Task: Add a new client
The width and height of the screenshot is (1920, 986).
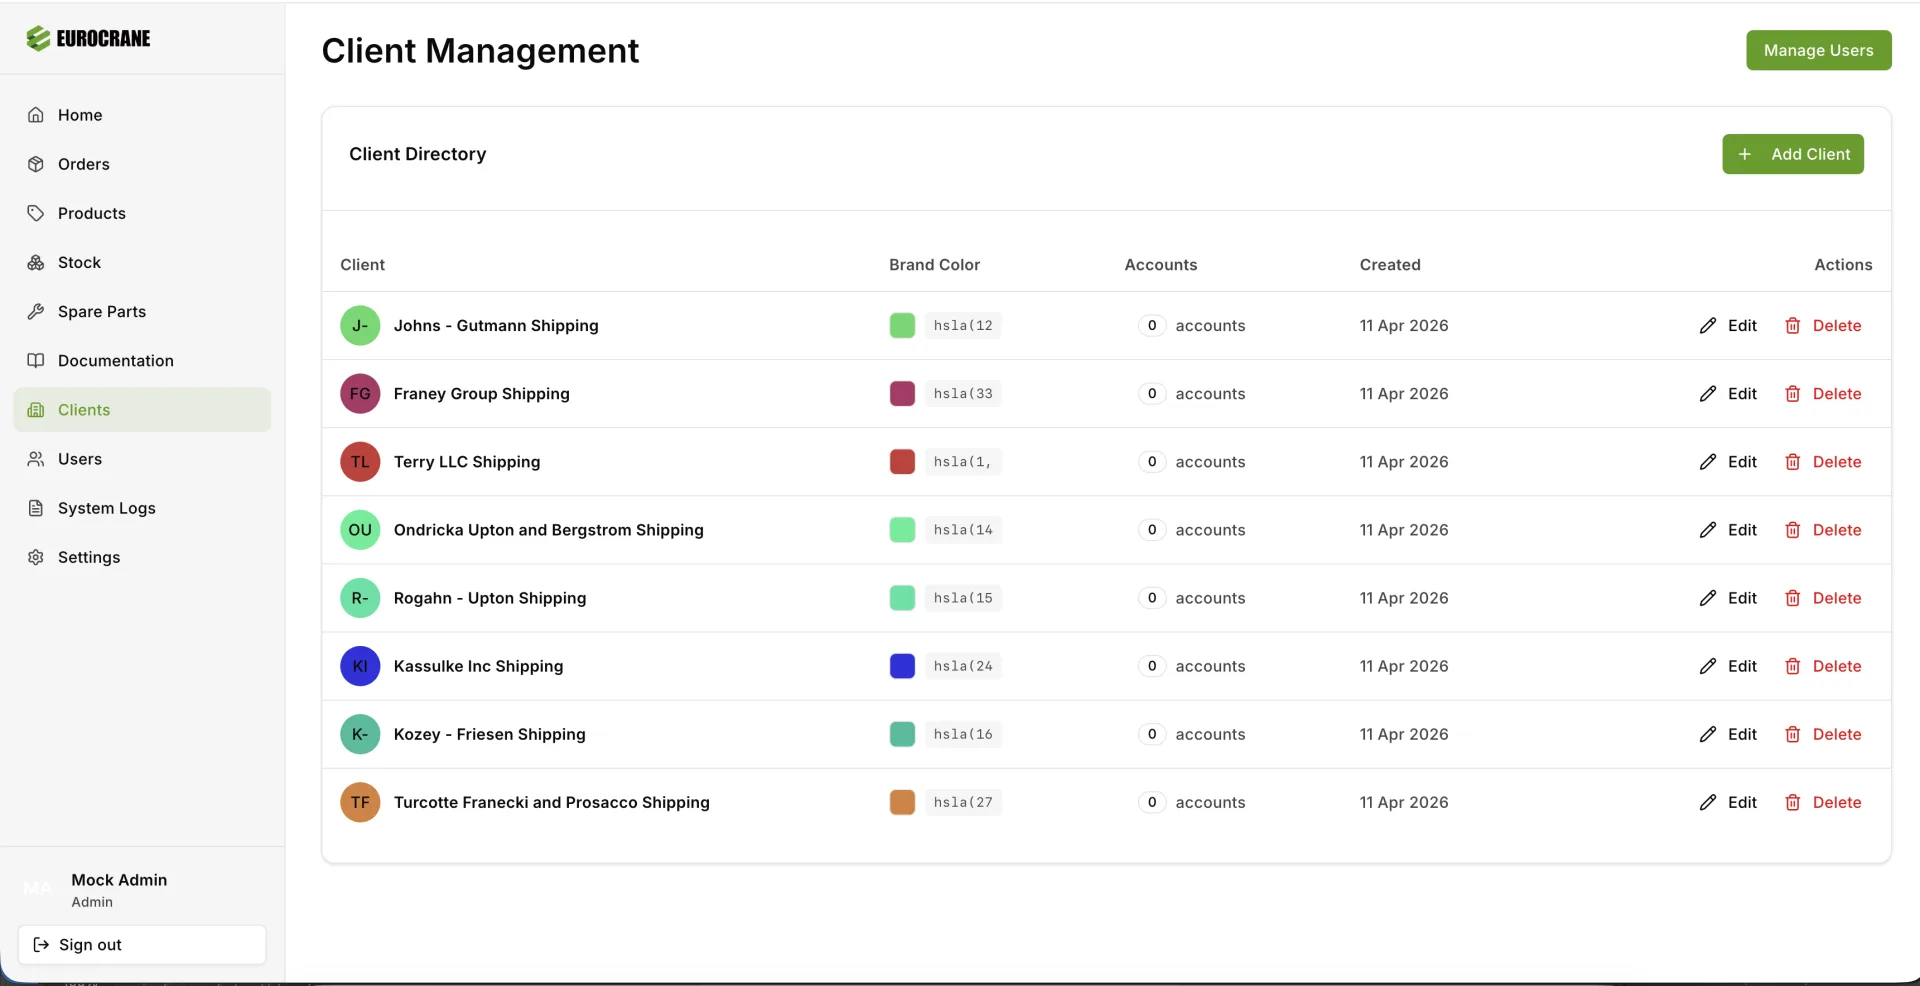Action: (x=1792, y=155)
